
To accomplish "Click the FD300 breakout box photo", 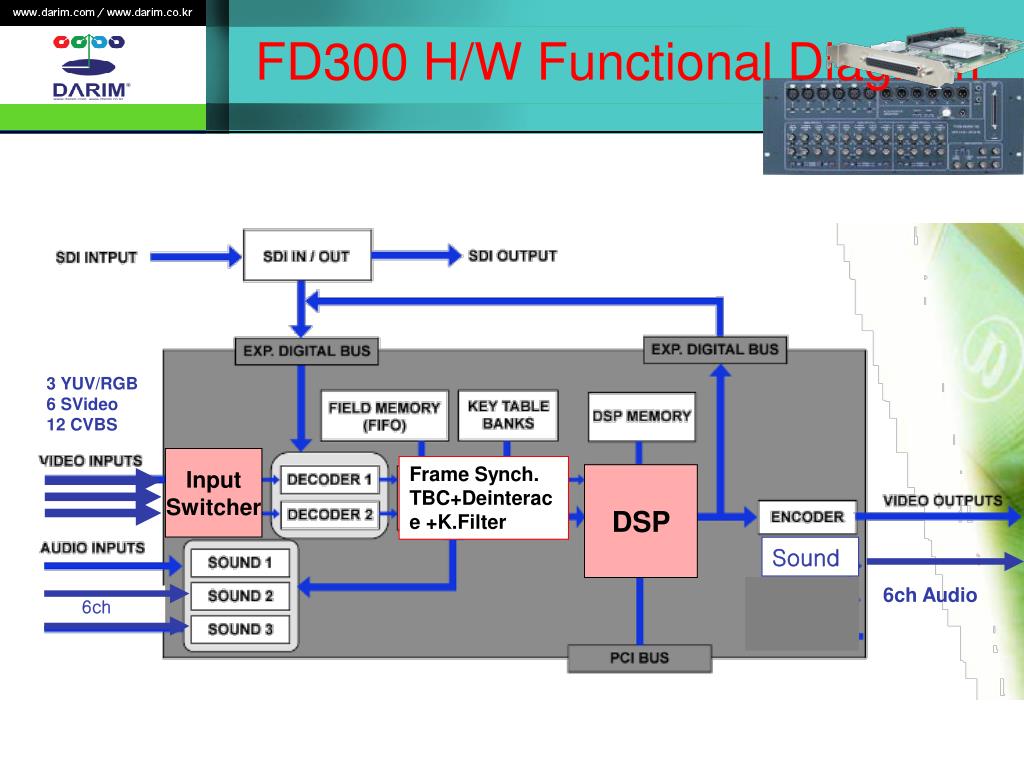I will (x=892, y=127).
